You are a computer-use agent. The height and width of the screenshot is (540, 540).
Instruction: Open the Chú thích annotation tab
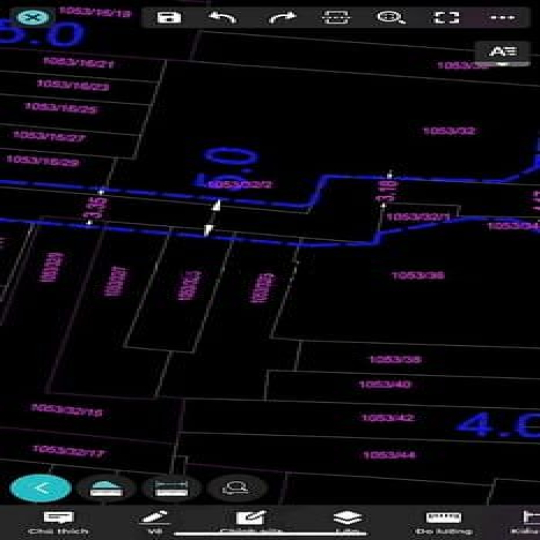pyautogui.click(x=59, y=522)
